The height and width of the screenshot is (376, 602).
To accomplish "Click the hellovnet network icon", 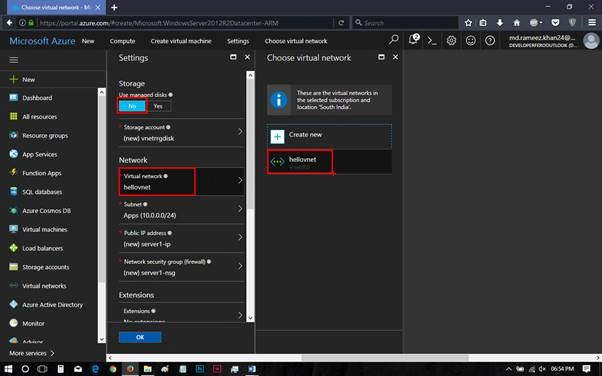I will [x=277, y=162].
